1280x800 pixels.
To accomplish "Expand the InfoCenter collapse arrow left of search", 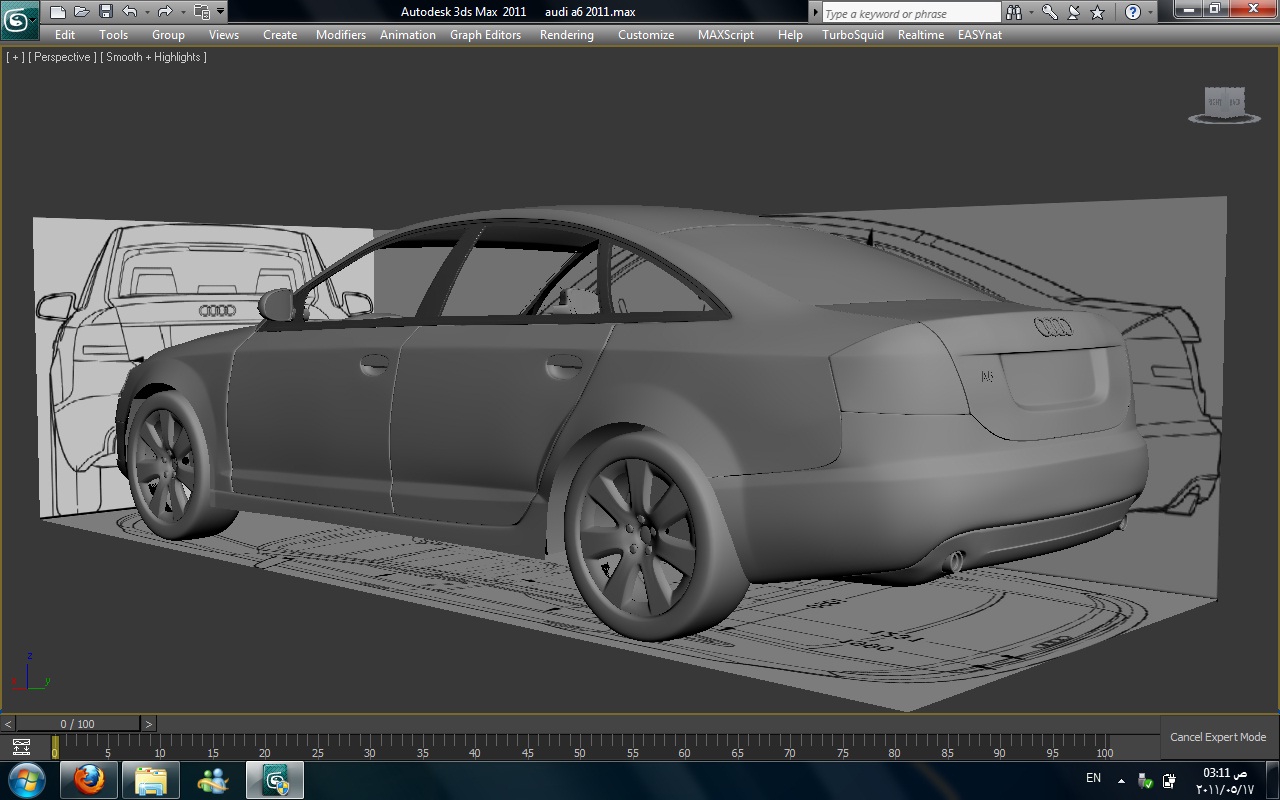I will [x=815, y=12].
